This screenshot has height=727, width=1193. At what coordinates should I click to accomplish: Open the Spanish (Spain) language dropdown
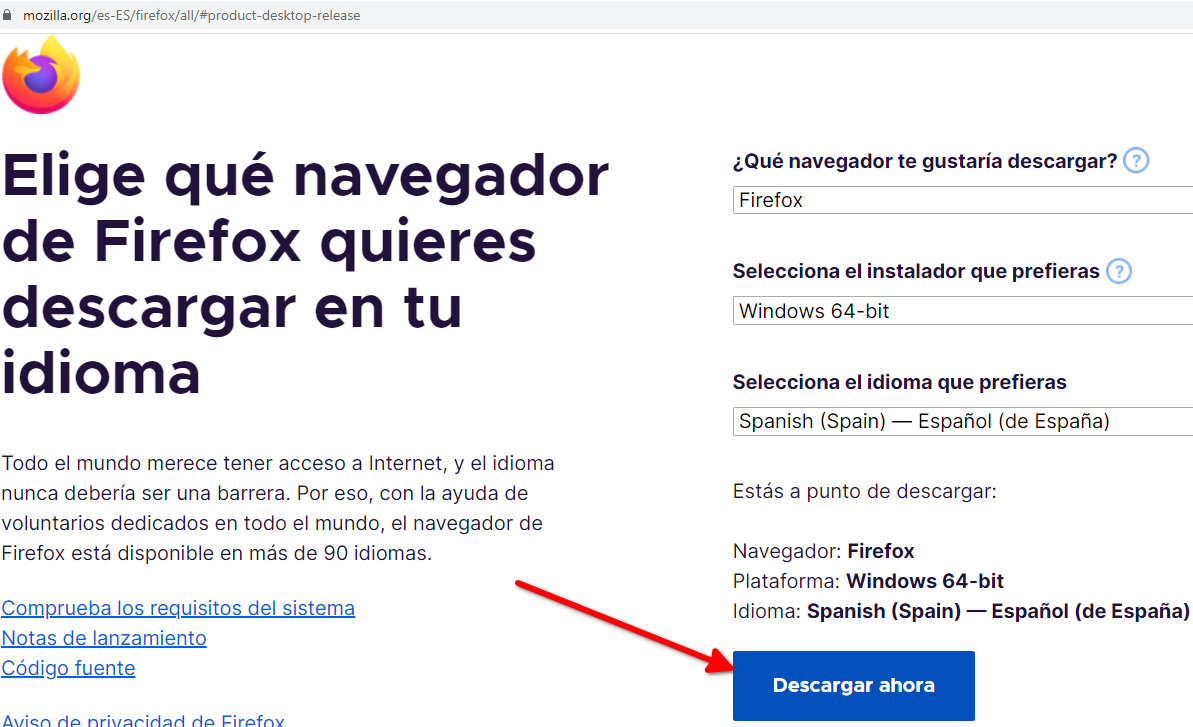[x=962, y=421]
